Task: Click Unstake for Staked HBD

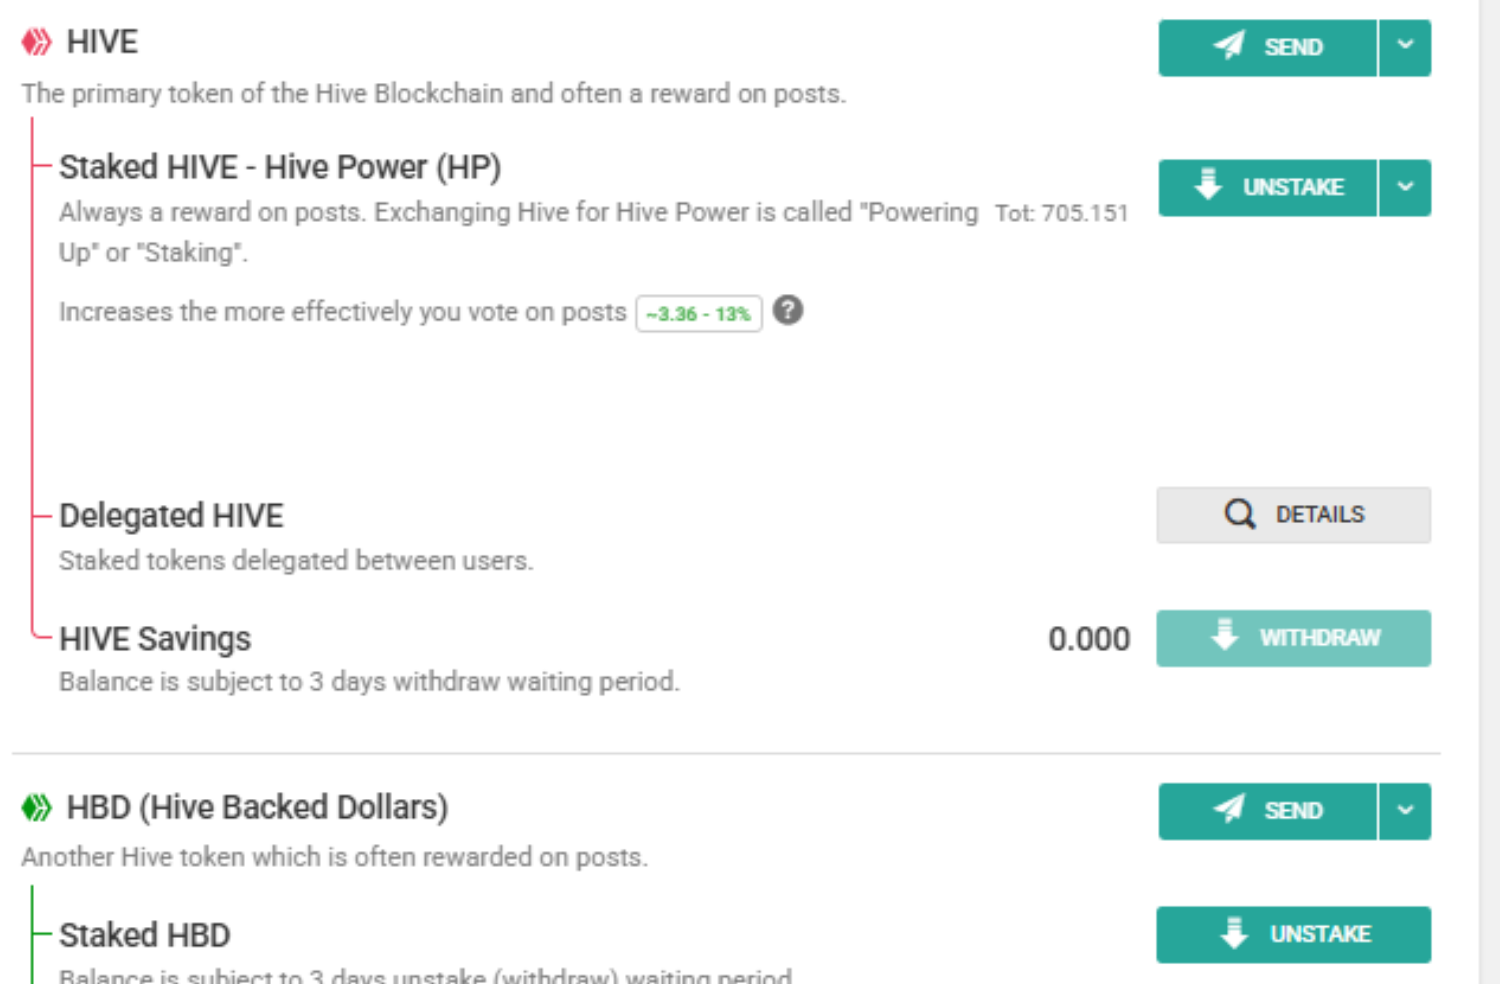Action: tap(1293, 934)
